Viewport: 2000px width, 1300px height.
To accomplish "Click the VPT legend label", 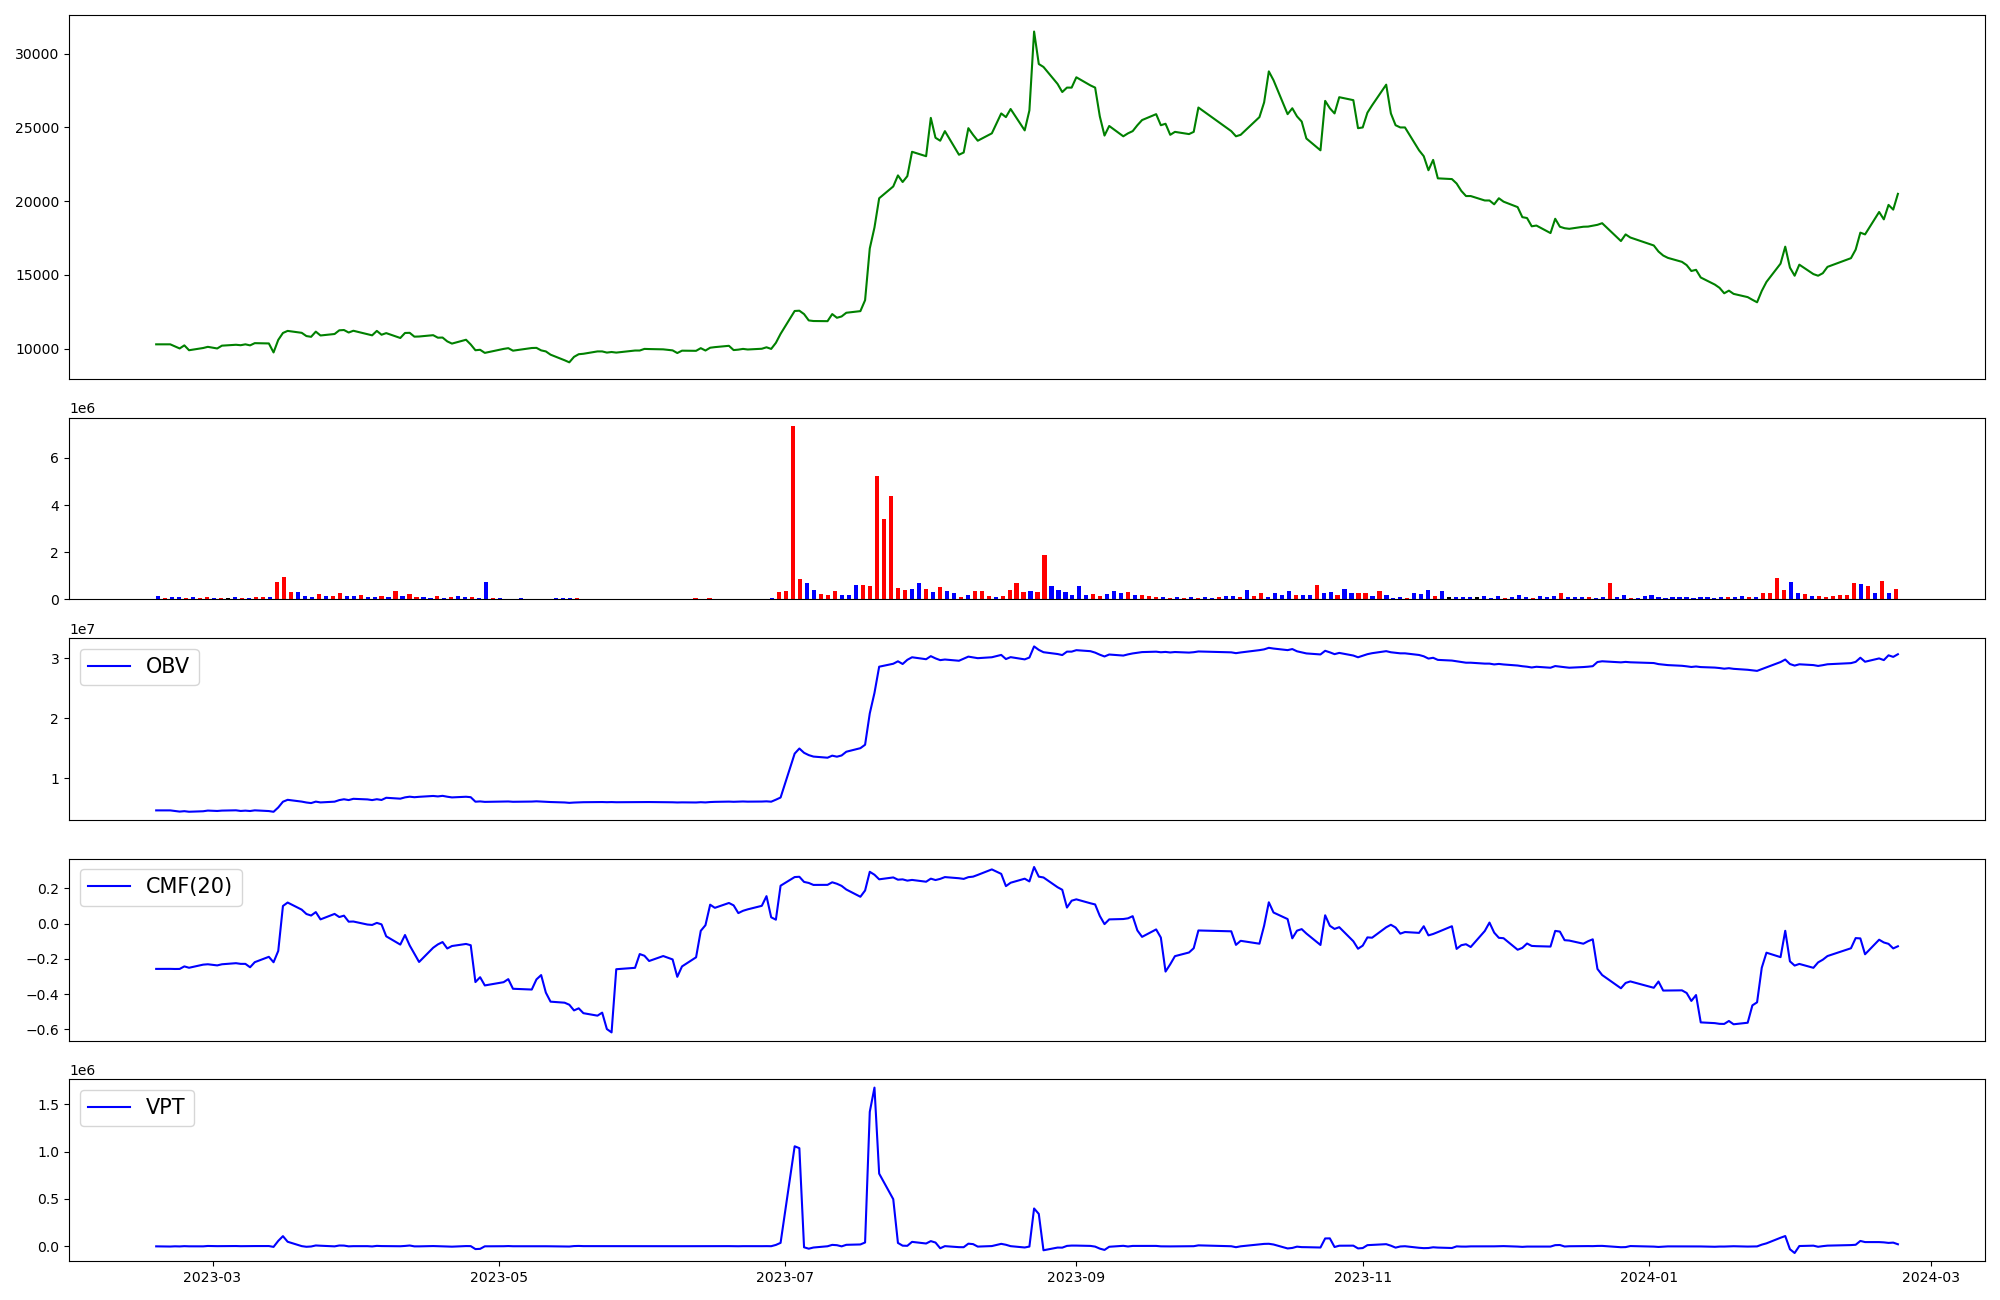I will tap(165, 1108).
